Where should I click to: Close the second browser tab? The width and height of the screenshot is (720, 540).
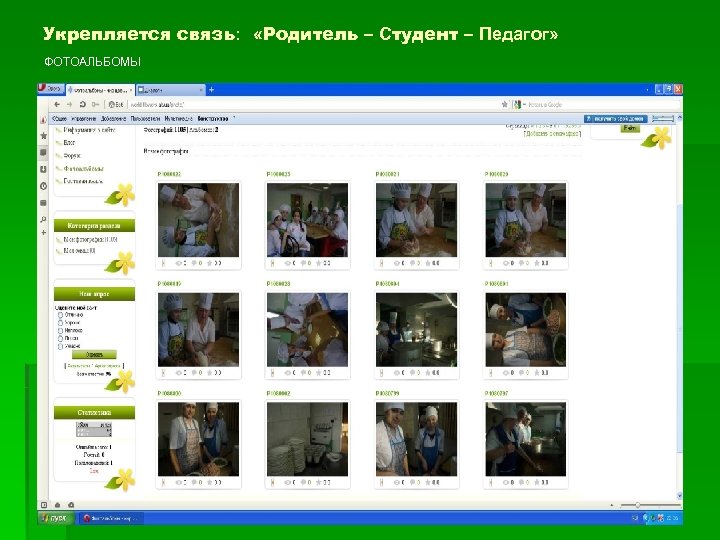tap(201, 90)
